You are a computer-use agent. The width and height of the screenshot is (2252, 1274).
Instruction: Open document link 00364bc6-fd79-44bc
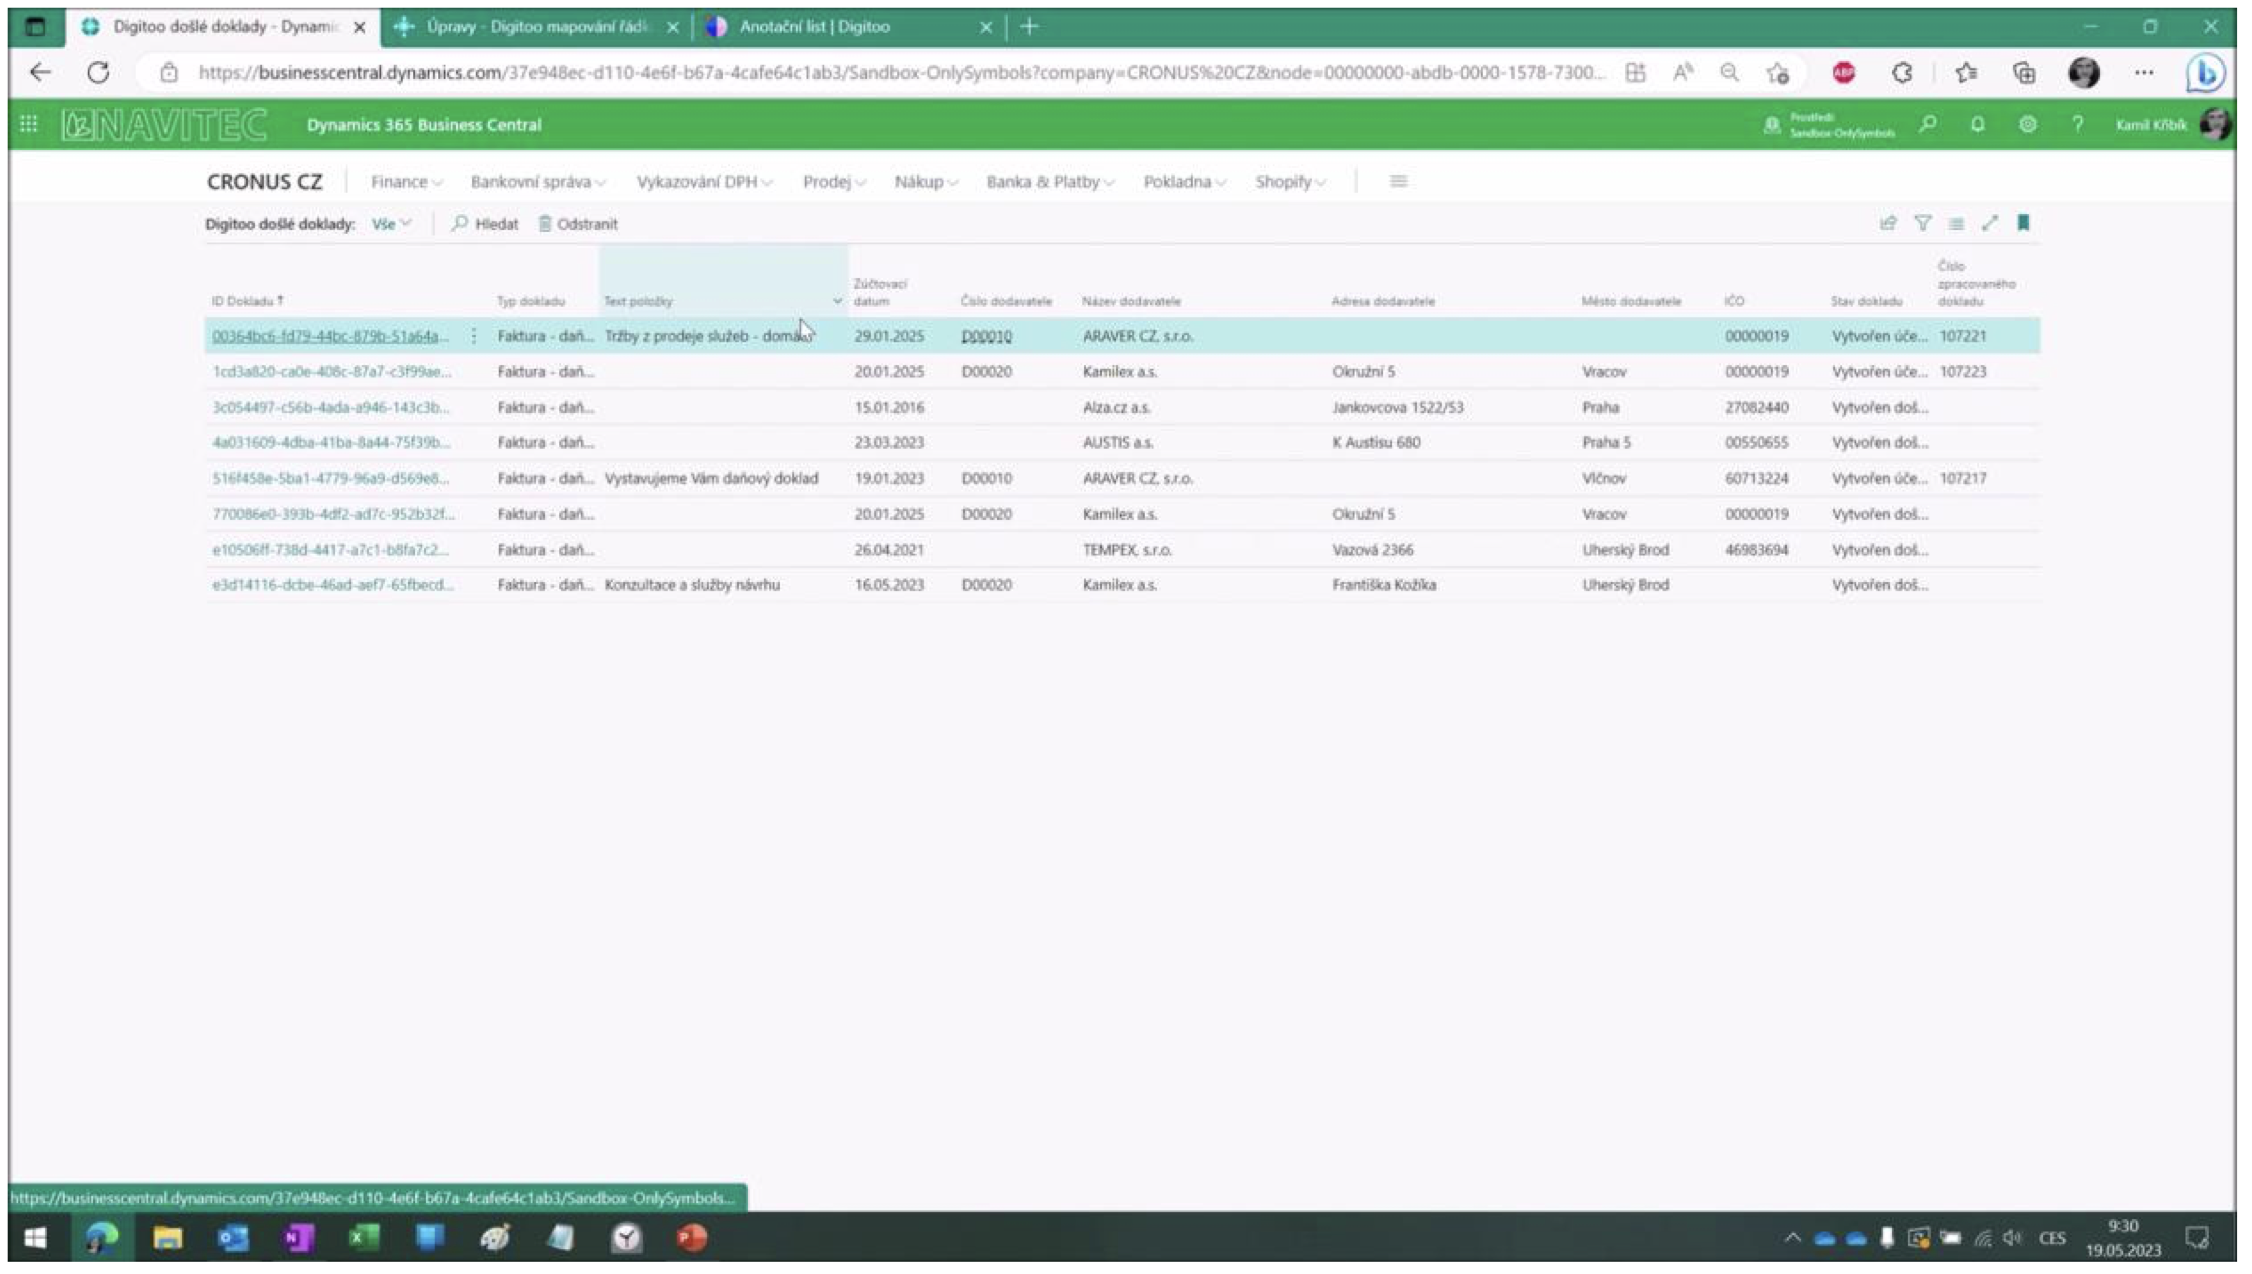pos(330,336)
